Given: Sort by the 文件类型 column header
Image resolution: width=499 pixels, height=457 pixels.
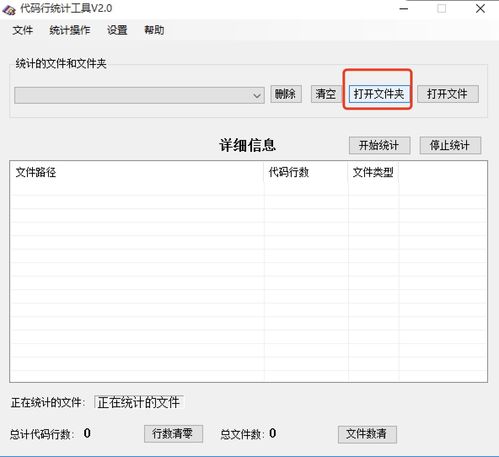Looking at the screenshot, I should [x=373, y=172].
